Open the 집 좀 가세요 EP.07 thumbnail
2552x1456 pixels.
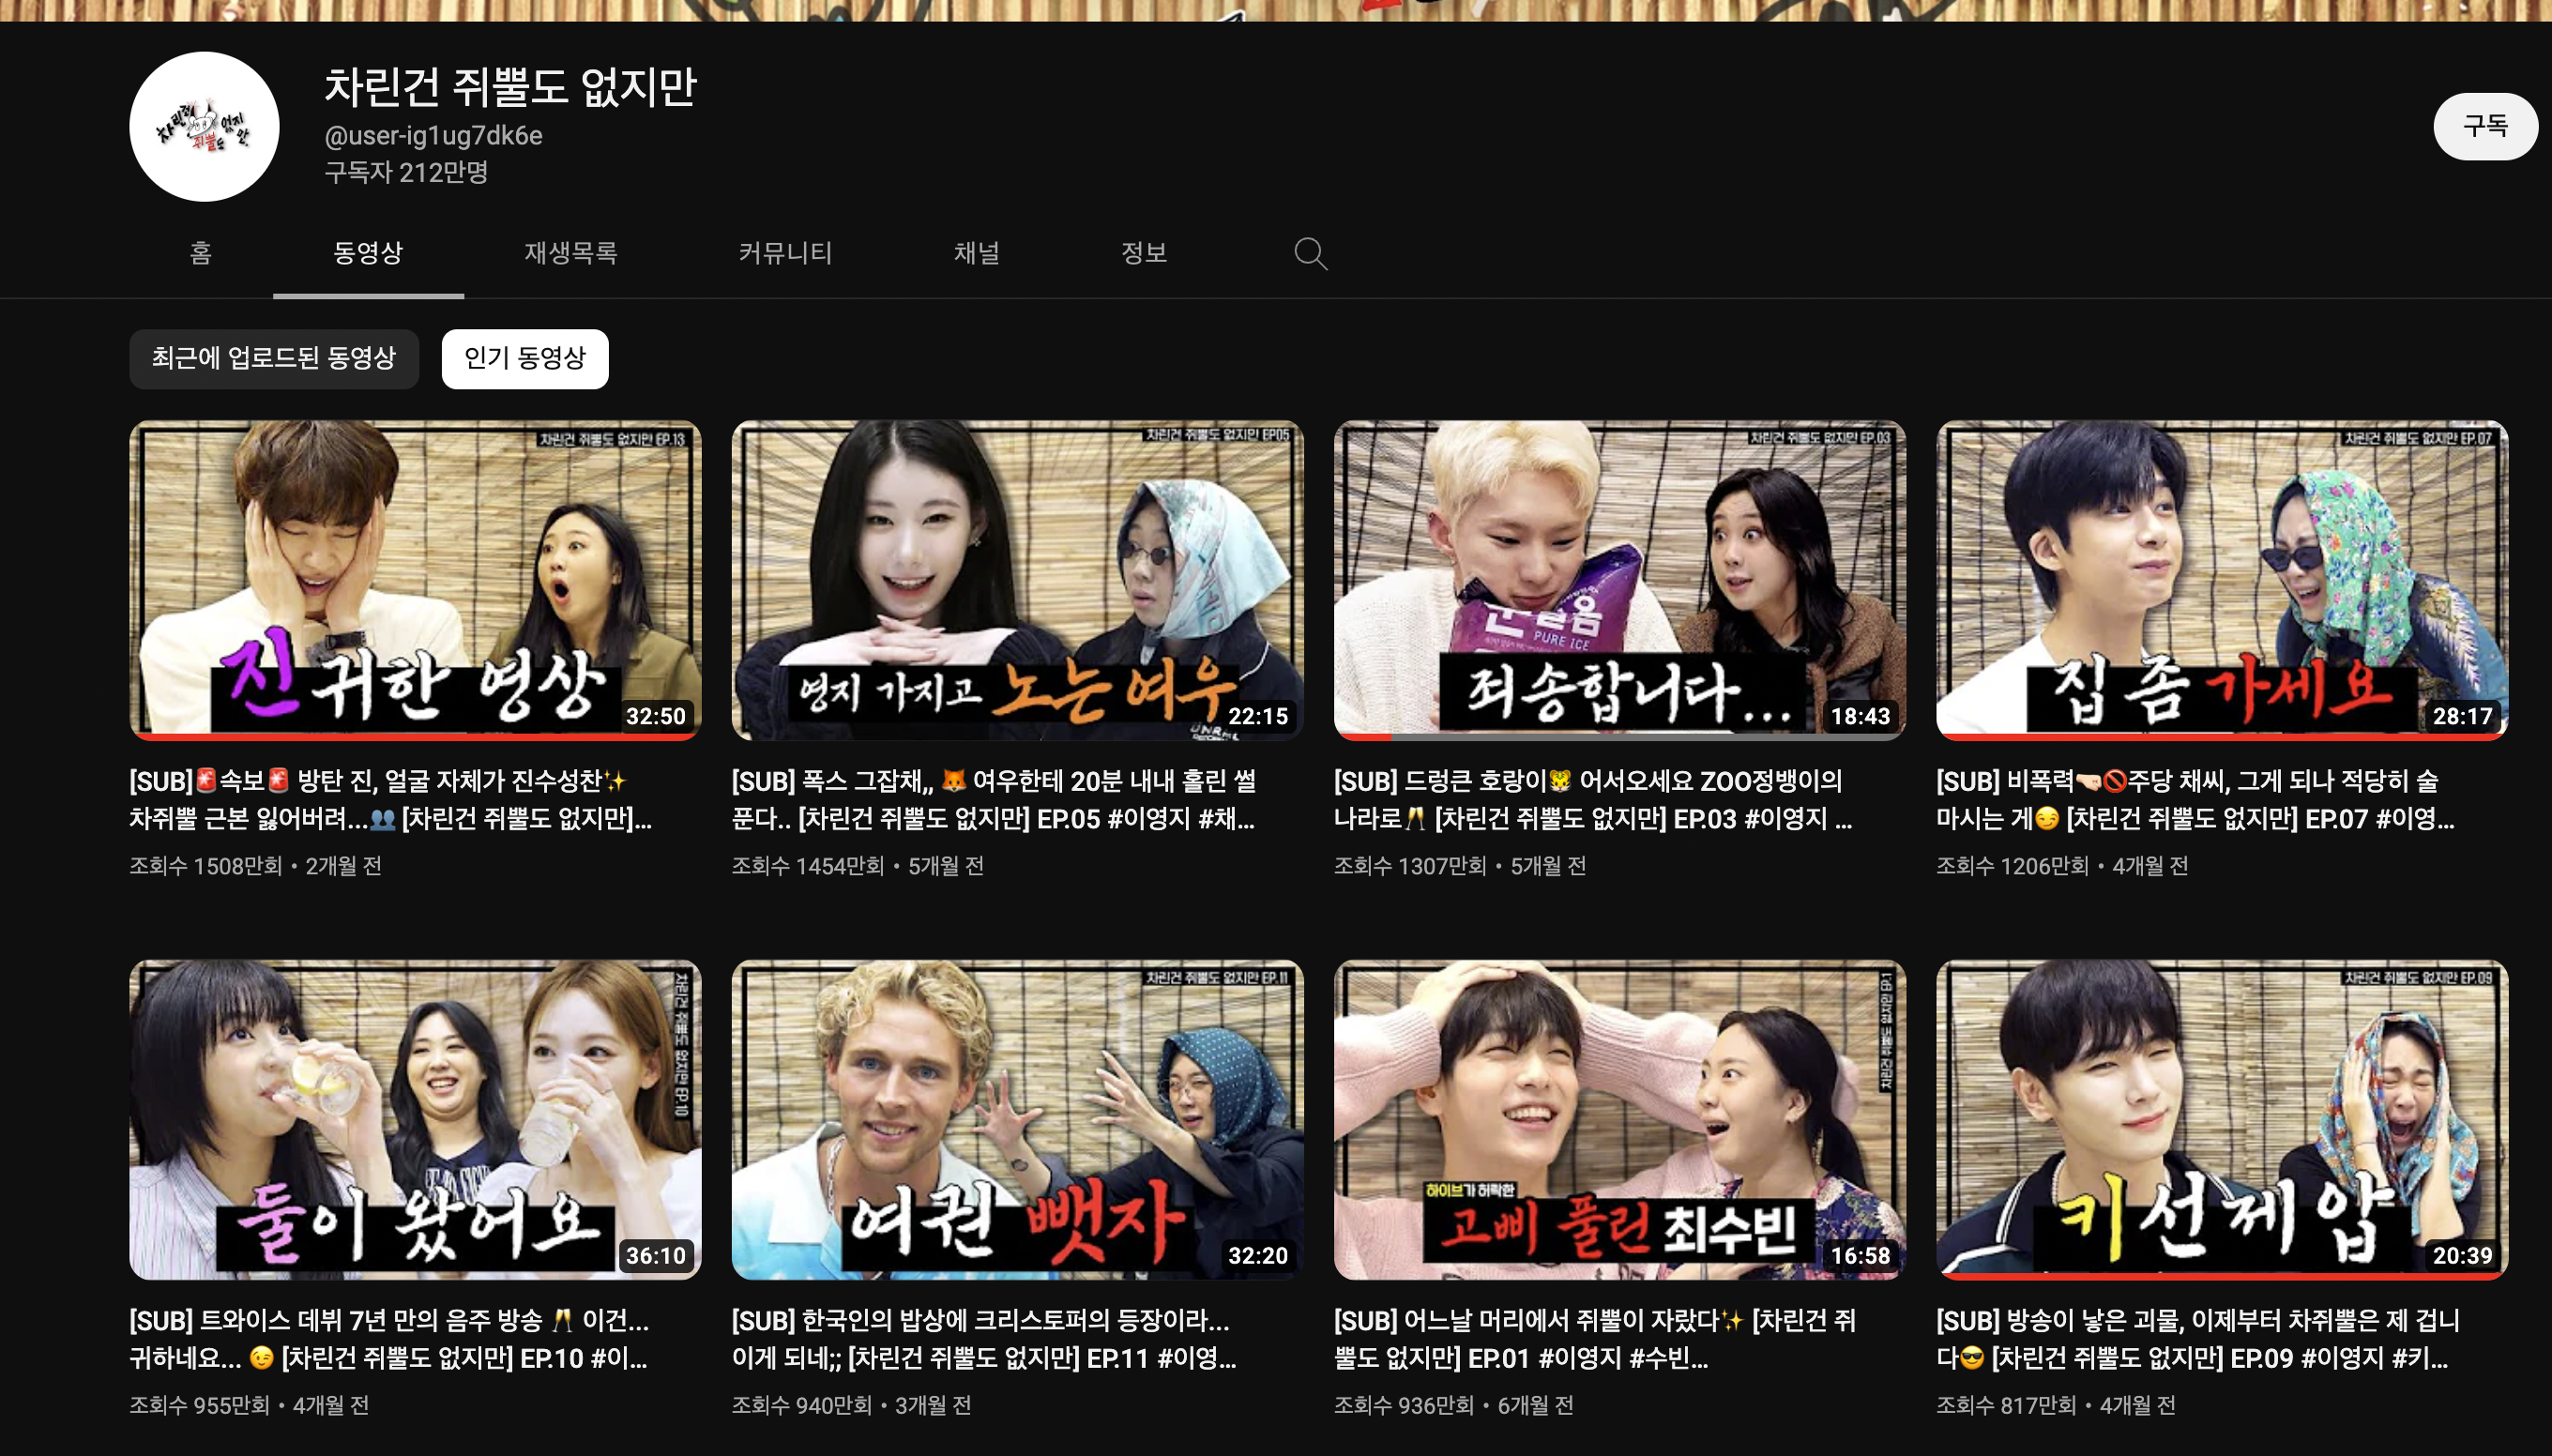tap(2221, 579)
